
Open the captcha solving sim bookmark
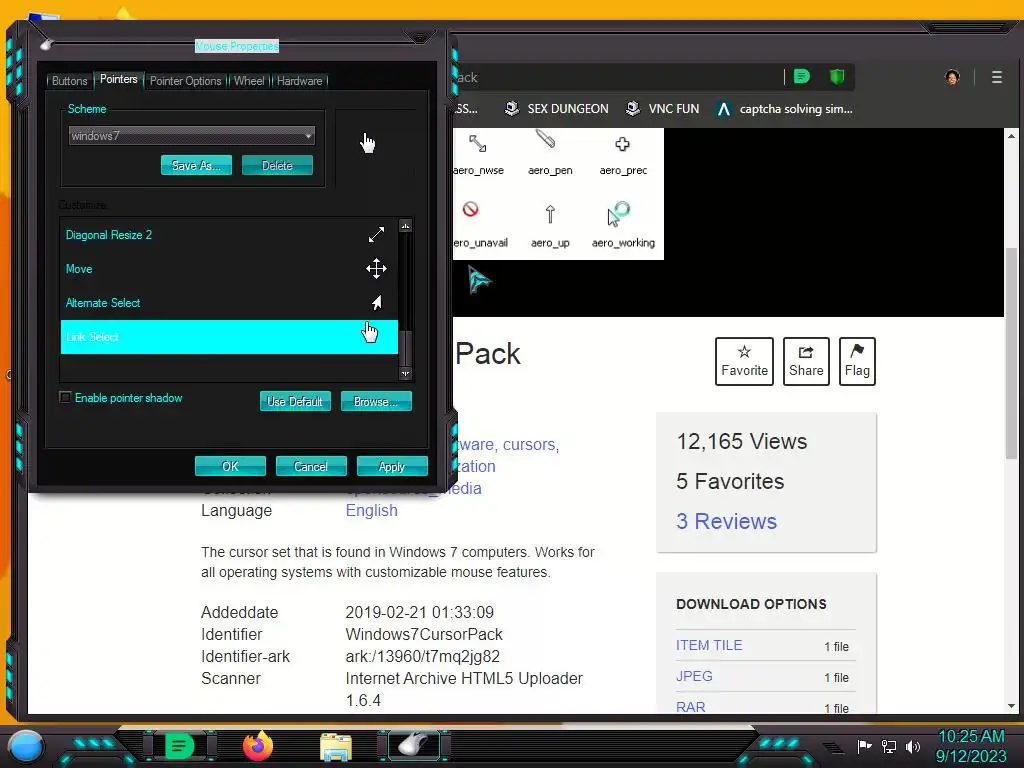tap(784, 108)
